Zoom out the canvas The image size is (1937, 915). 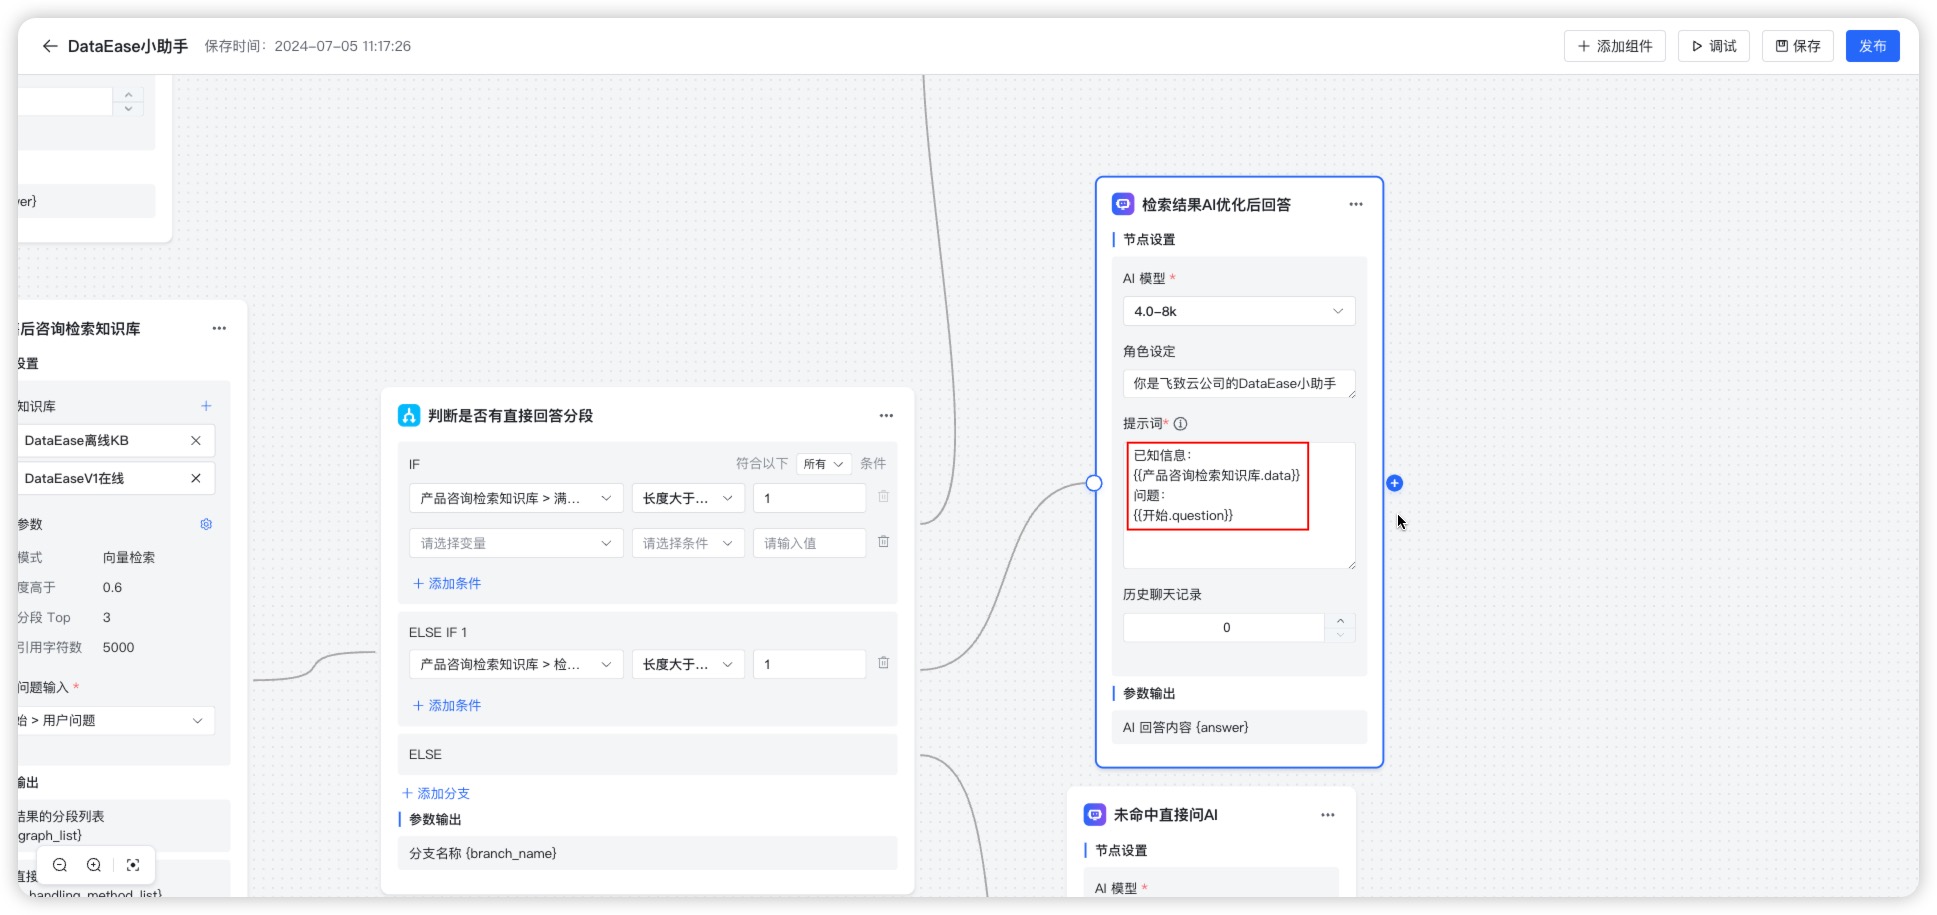coord(60,865)
